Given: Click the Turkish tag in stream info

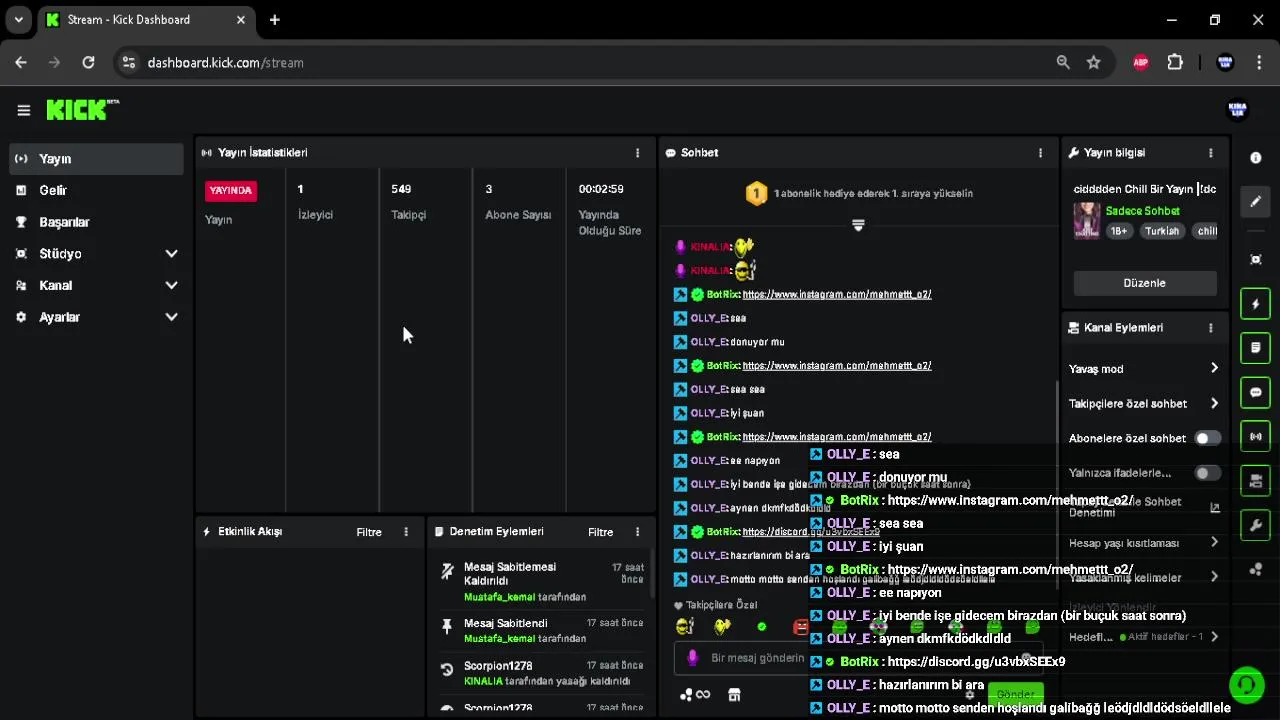Looking at the screenshot, I should coord(1162,231).
